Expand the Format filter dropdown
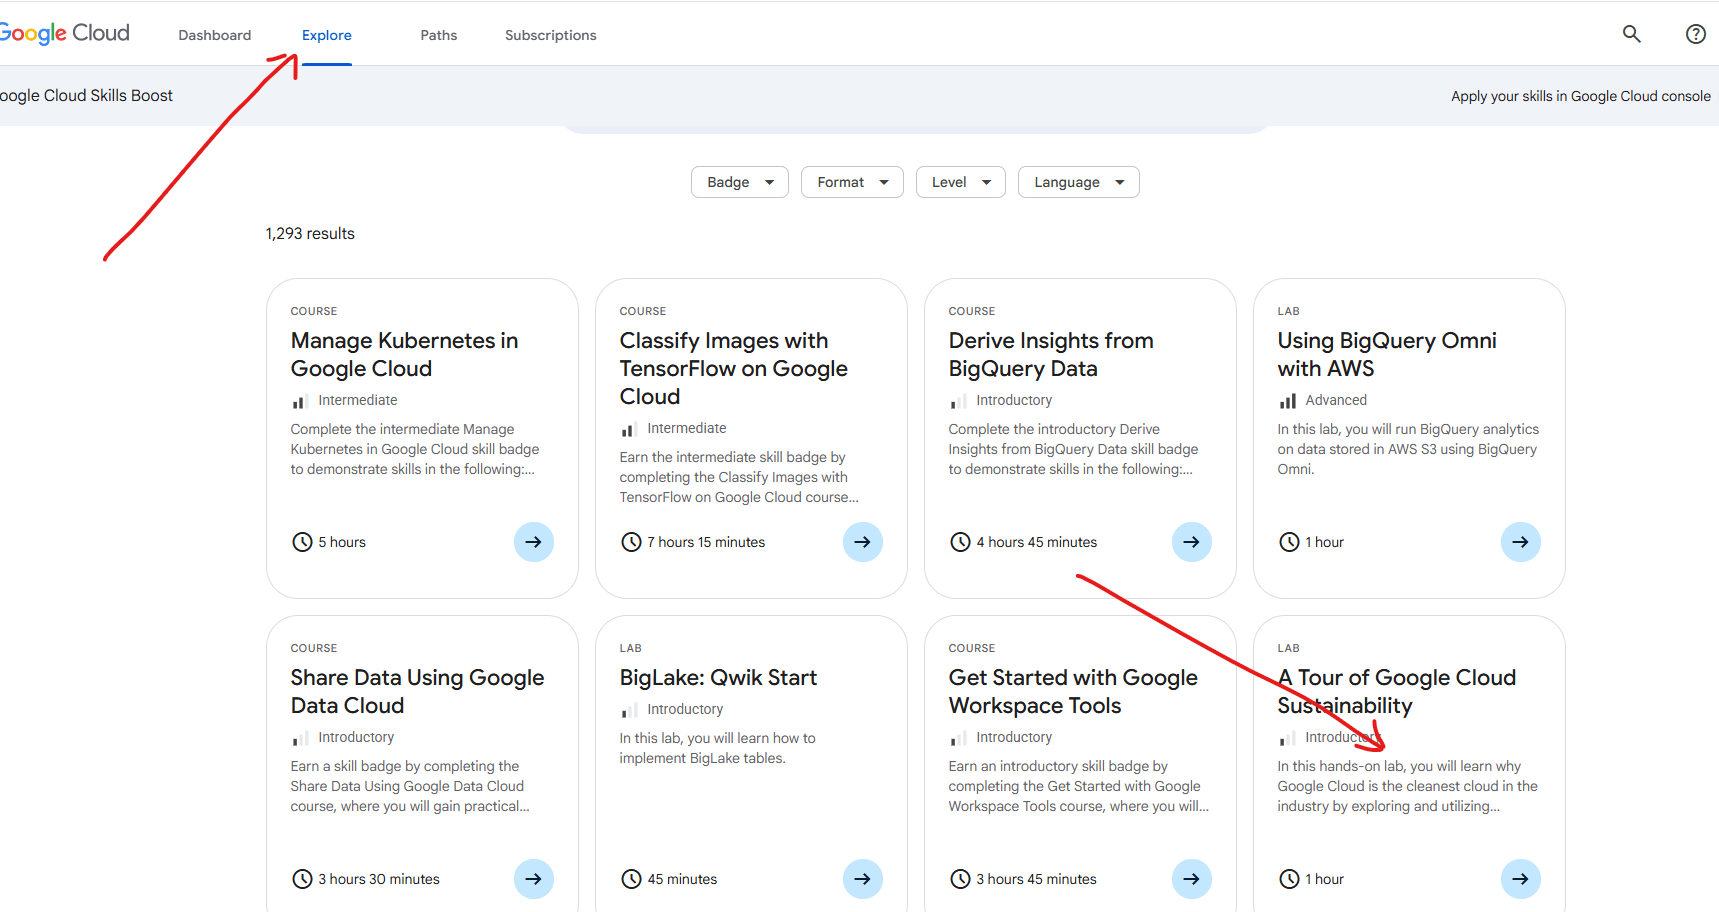Screen dimensions: 1719x912 852,182
